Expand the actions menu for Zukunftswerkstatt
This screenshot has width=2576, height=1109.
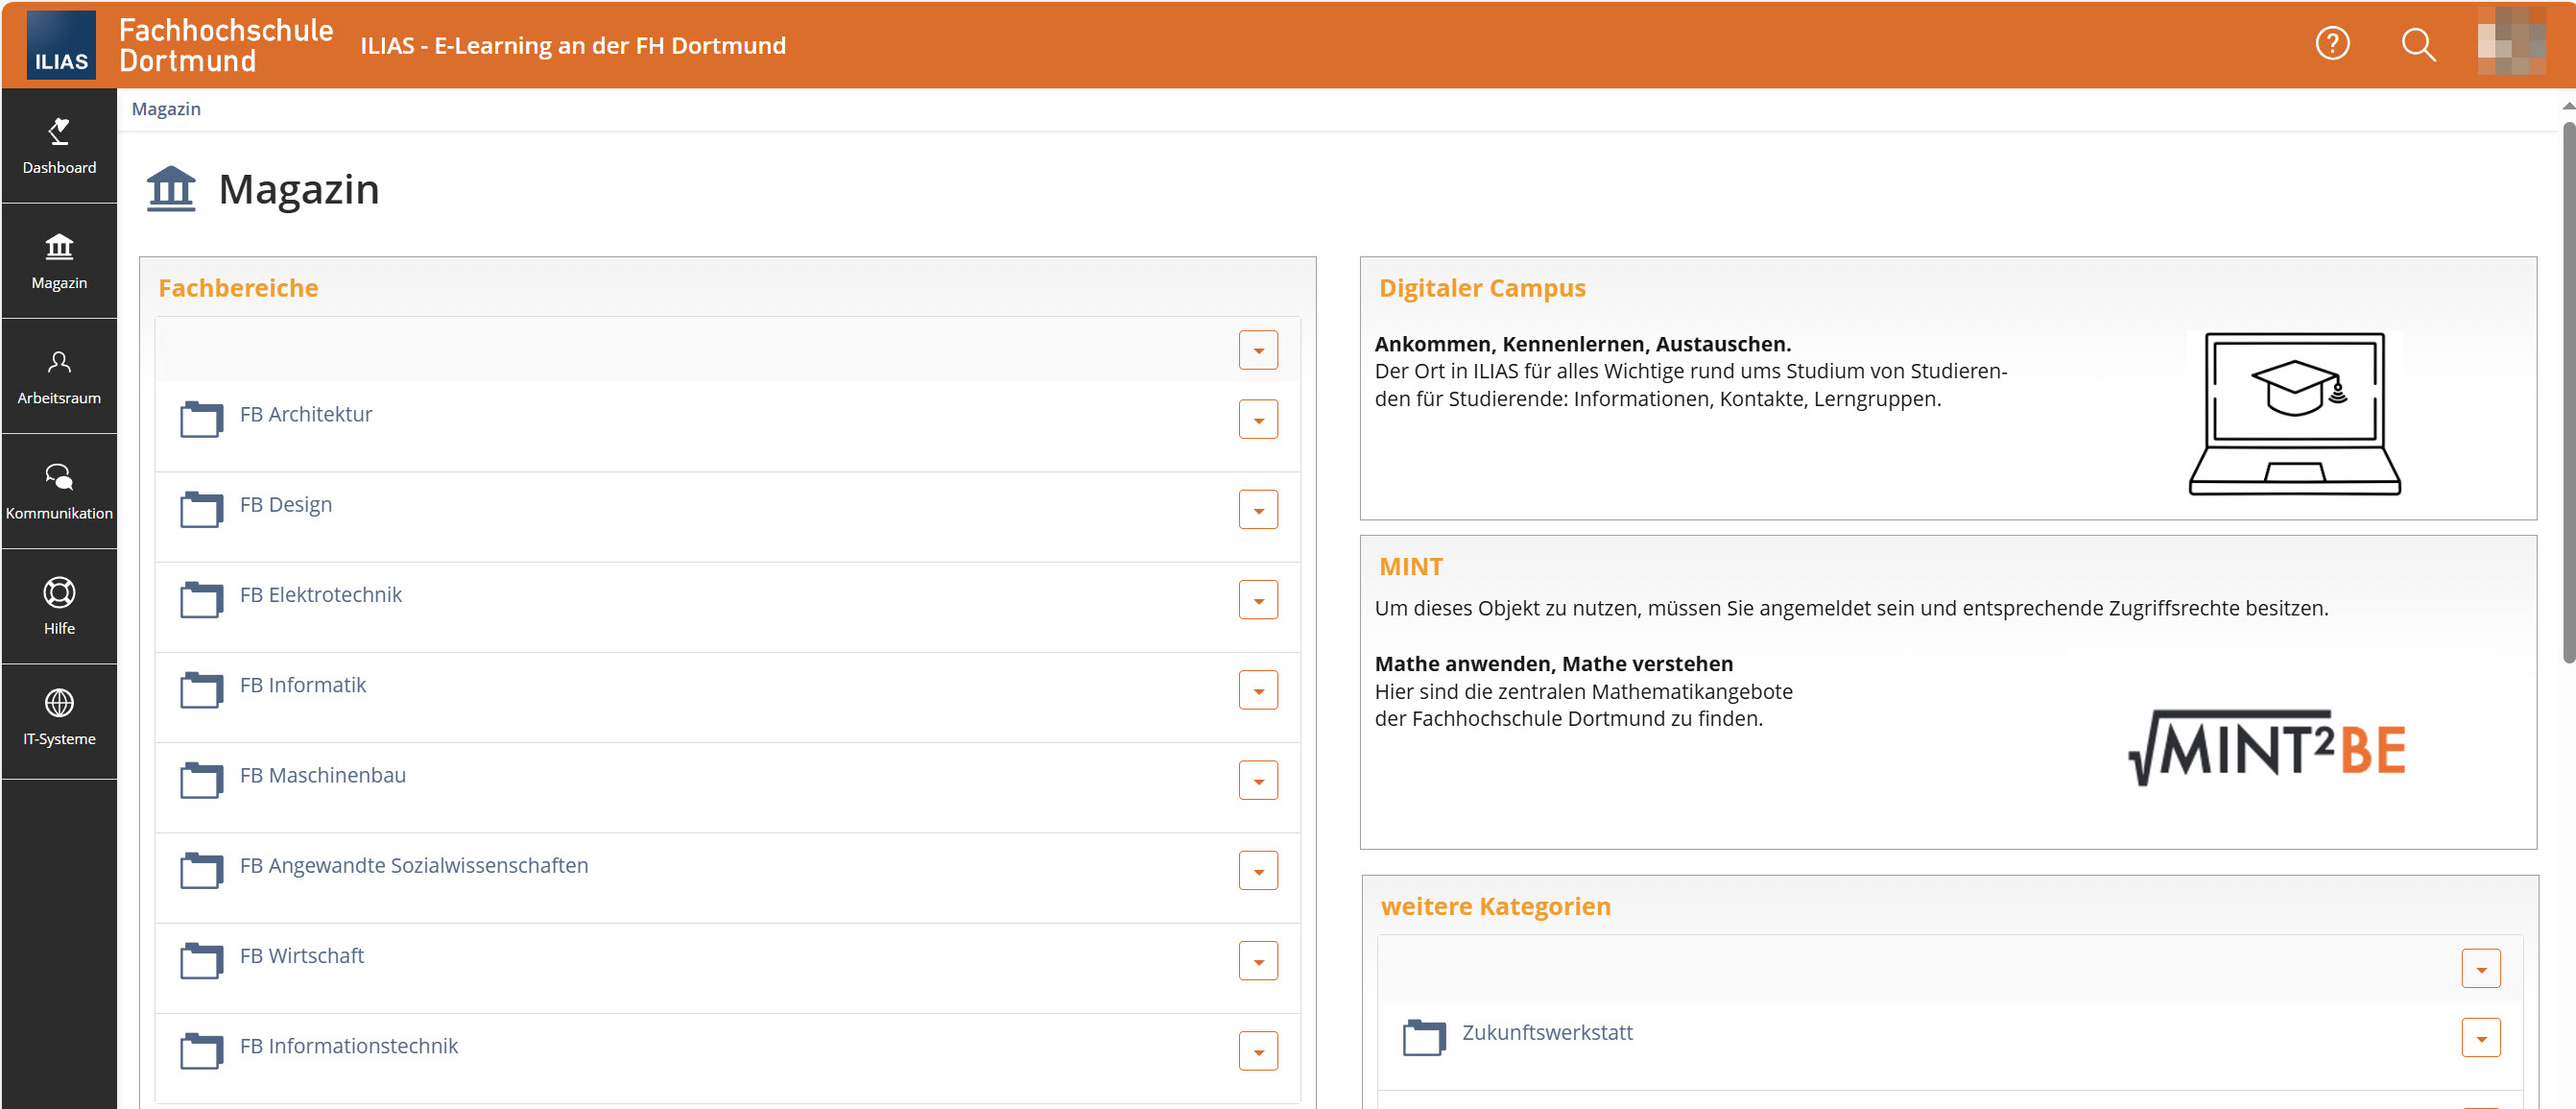pos(2481,1037)
